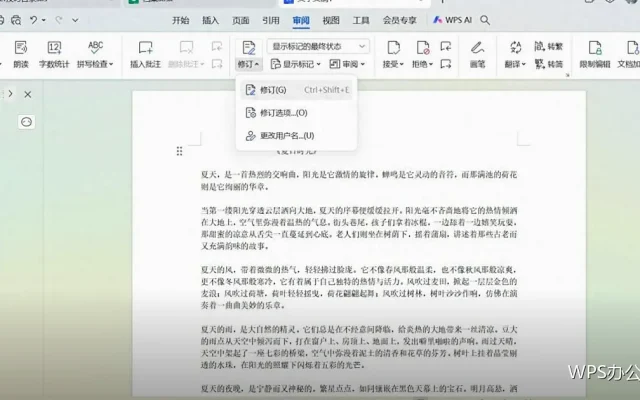Click the 翻译 translate icon
The image size is (640, 400).
click(x=516, y=48)
